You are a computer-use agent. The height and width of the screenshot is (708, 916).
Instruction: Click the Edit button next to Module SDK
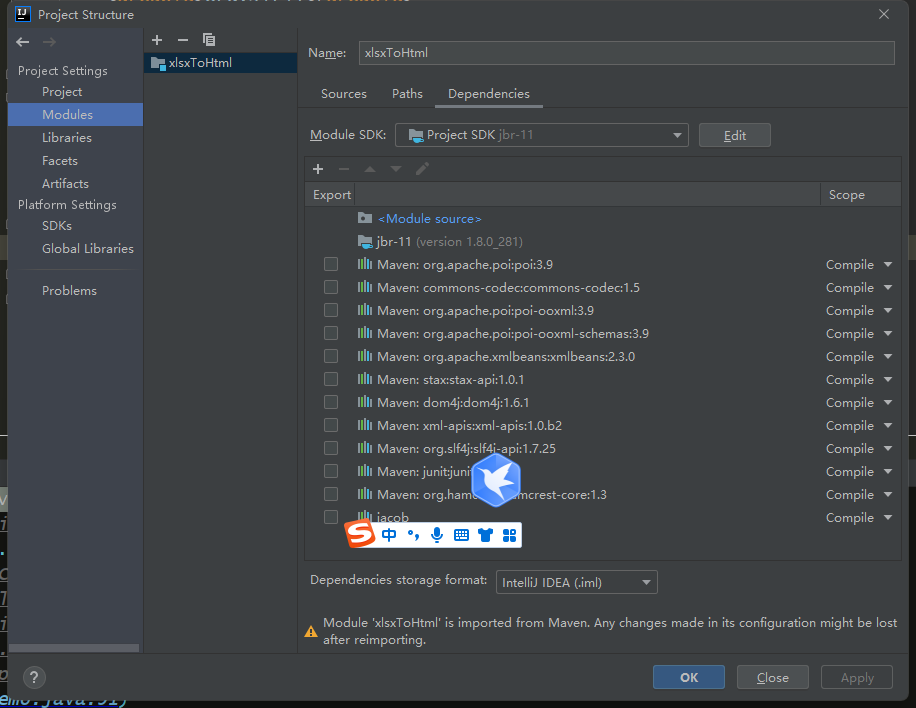click(734, 134)
